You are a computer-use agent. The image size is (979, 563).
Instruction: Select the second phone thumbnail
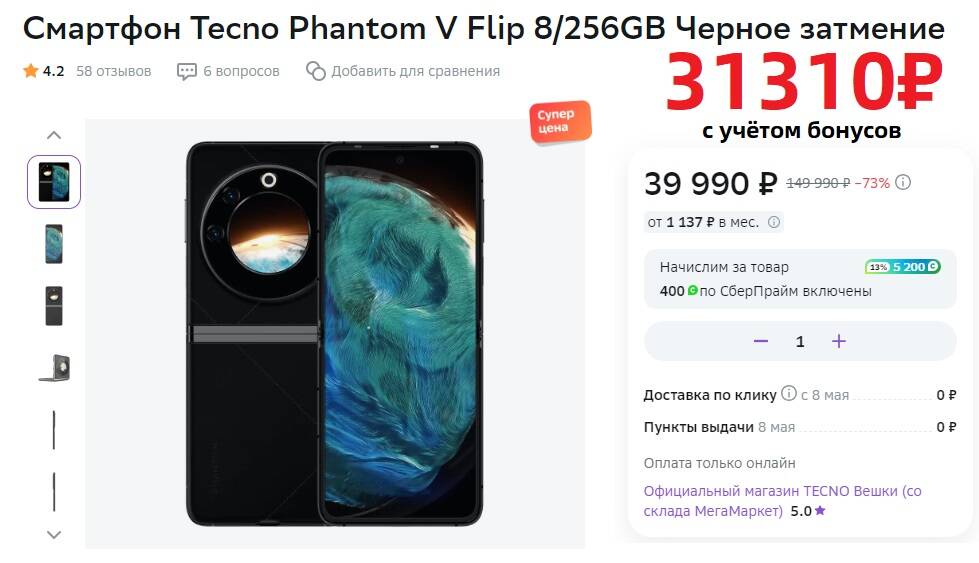tap(54, 244)
